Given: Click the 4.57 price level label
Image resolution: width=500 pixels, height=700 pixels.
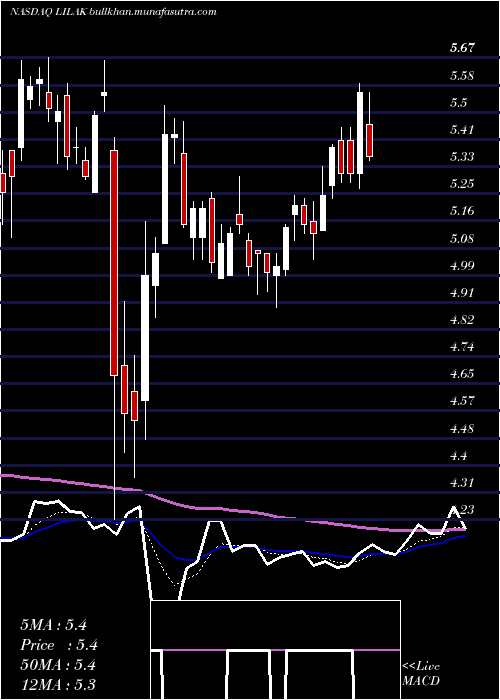Looking at the screenshot, I should tap(463, 401).
